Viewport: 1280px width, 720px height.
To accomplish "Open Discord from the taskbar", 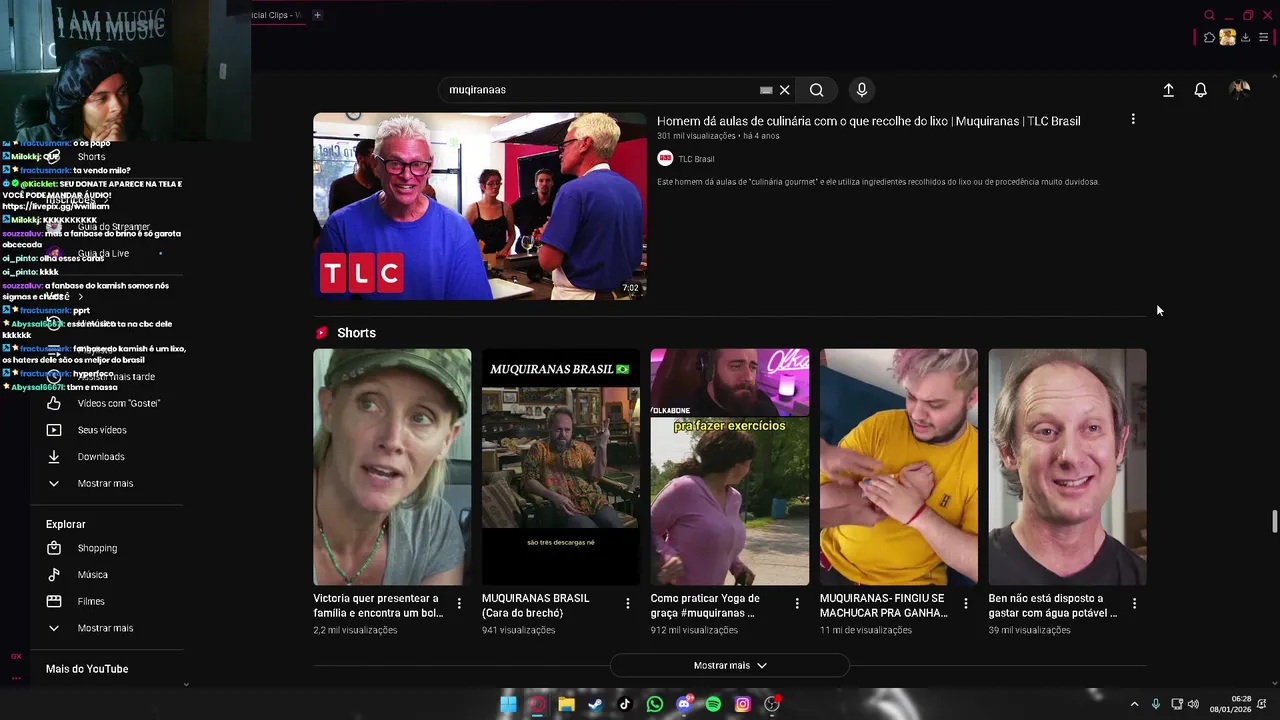I will tap(684, 704).
